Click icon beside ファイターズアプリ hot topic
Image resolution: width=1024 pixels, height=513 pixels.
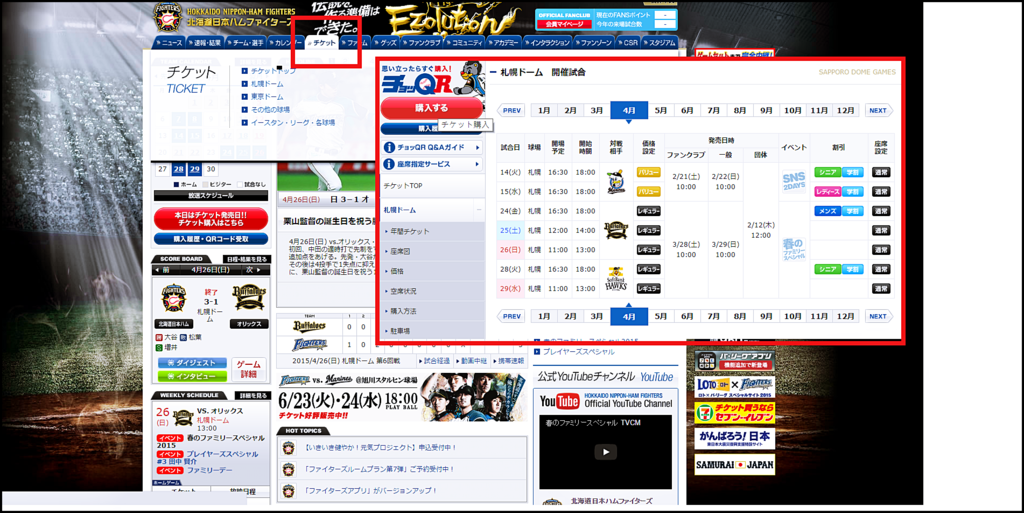pyautogui.click(x=289, y=490)
